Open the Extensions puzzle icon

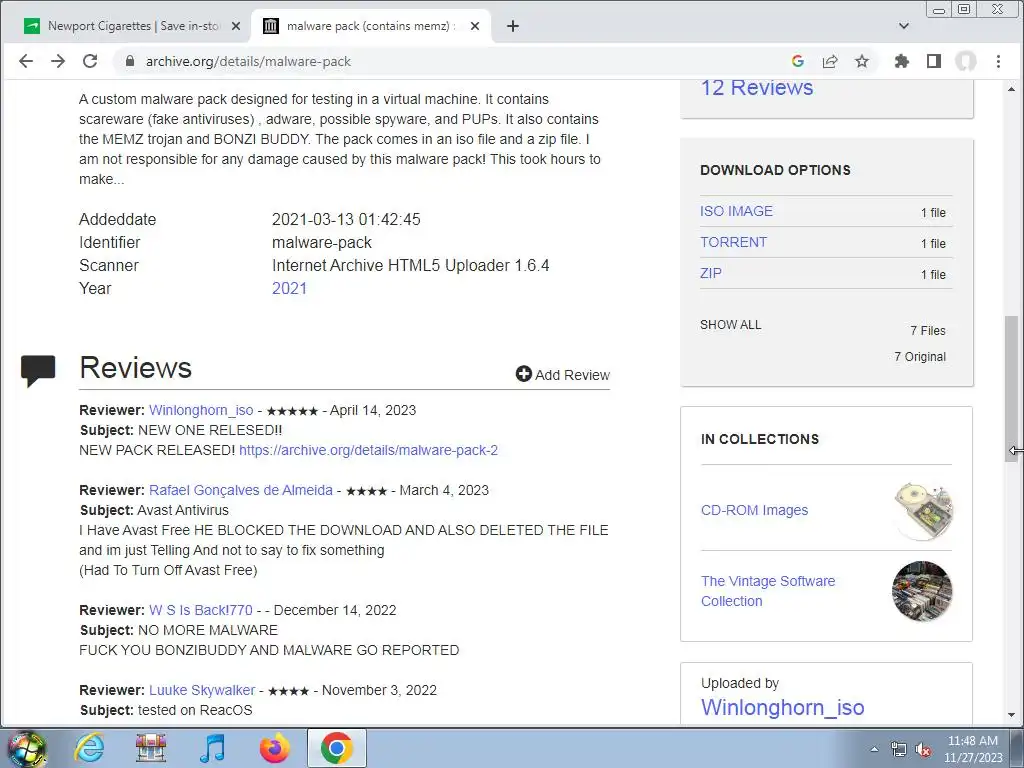902,61
